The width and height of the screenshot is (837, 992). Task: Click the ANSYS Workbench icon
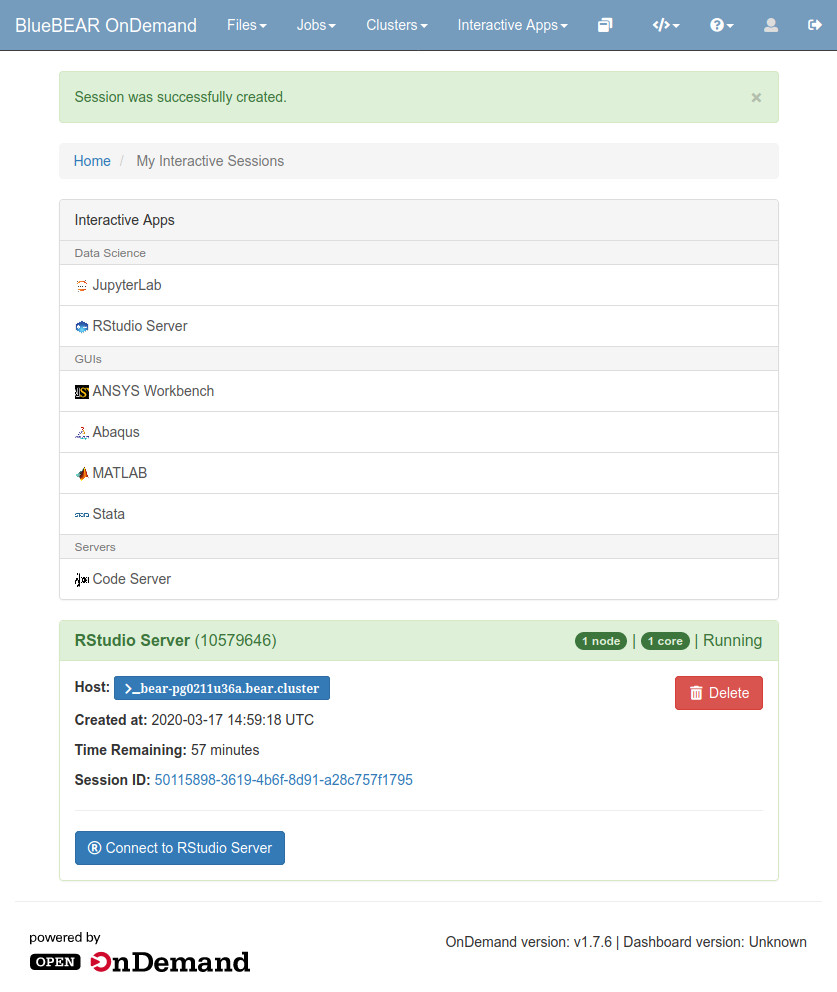click(x=82, y=392)
